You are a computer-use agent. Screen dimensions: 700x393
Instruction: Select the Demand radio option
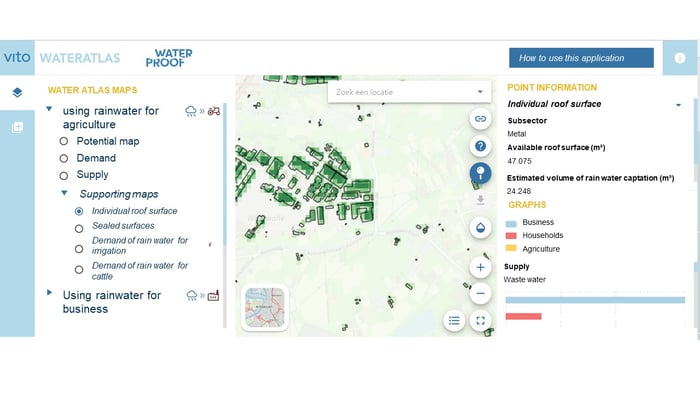coord(64,159)
